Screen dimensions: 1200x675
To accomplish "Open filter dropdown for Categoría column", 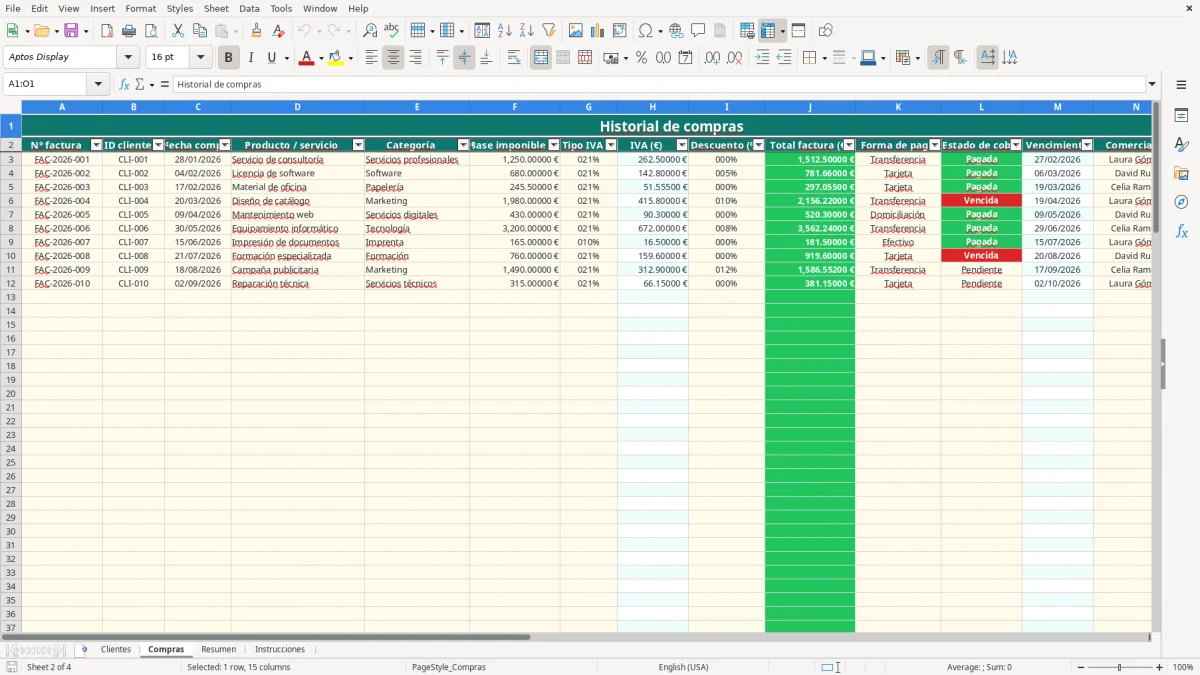I will point(463,145).
